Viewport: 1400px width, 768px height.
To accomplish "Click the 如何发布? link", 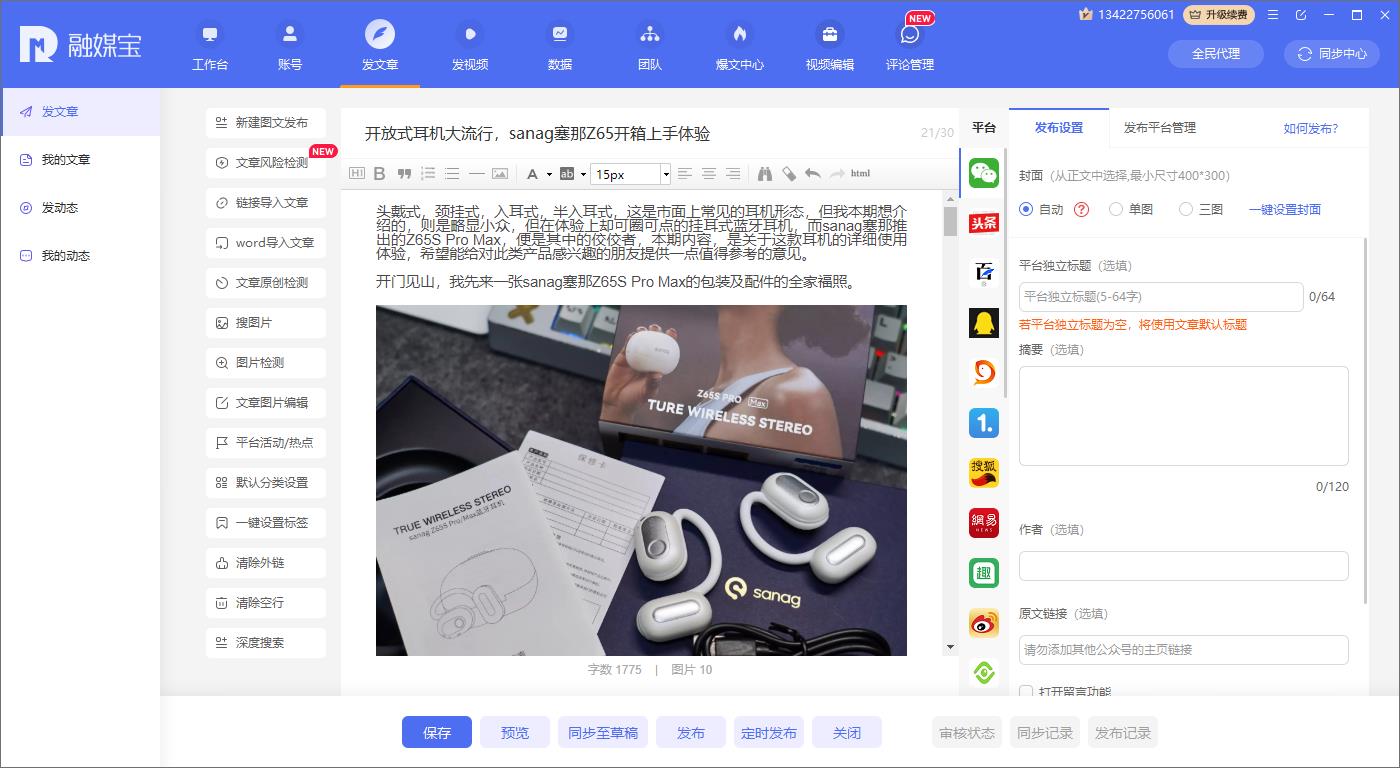I will [1311, 128].
